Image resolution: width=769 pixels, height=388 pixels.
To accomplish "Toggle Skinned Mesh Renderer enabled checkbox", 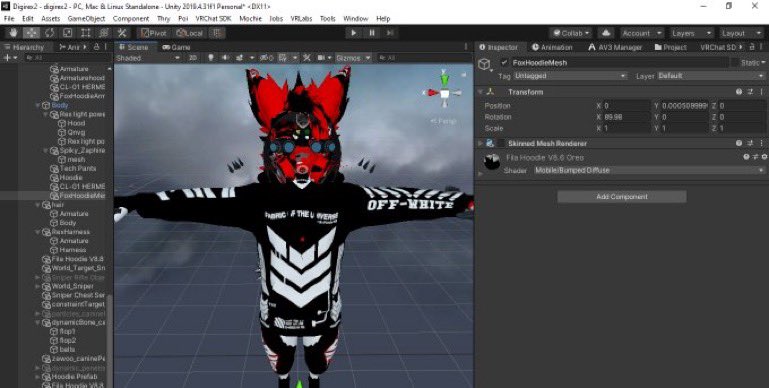I will tap(501, 143).
